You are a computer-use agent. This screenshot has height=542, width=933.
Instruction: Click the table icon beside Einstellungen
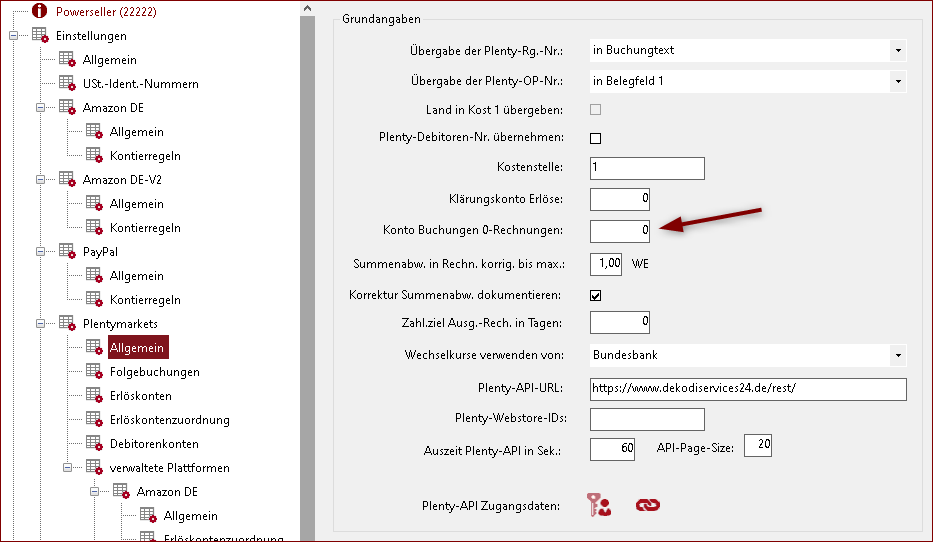click(41, 36)
